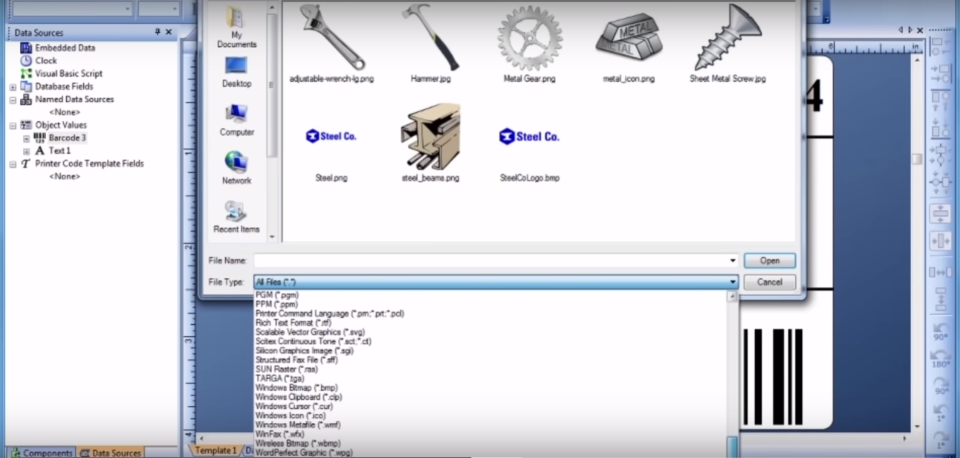Rotate object 1° left
Image resolution: width=960 pixels, height=458 pixels.
tap(940, 413)
